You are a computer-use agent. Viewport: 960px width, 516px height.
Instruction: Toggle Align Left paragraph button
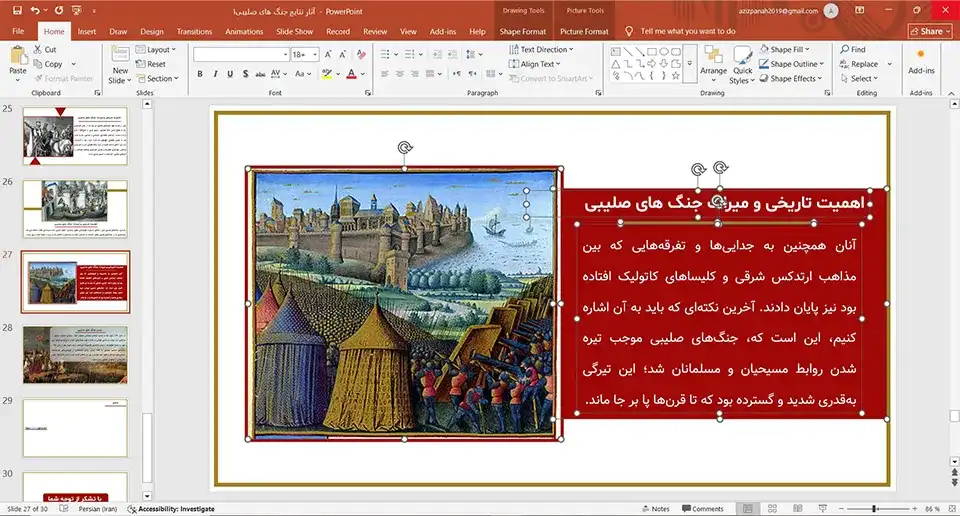click(x=384, y=74)
